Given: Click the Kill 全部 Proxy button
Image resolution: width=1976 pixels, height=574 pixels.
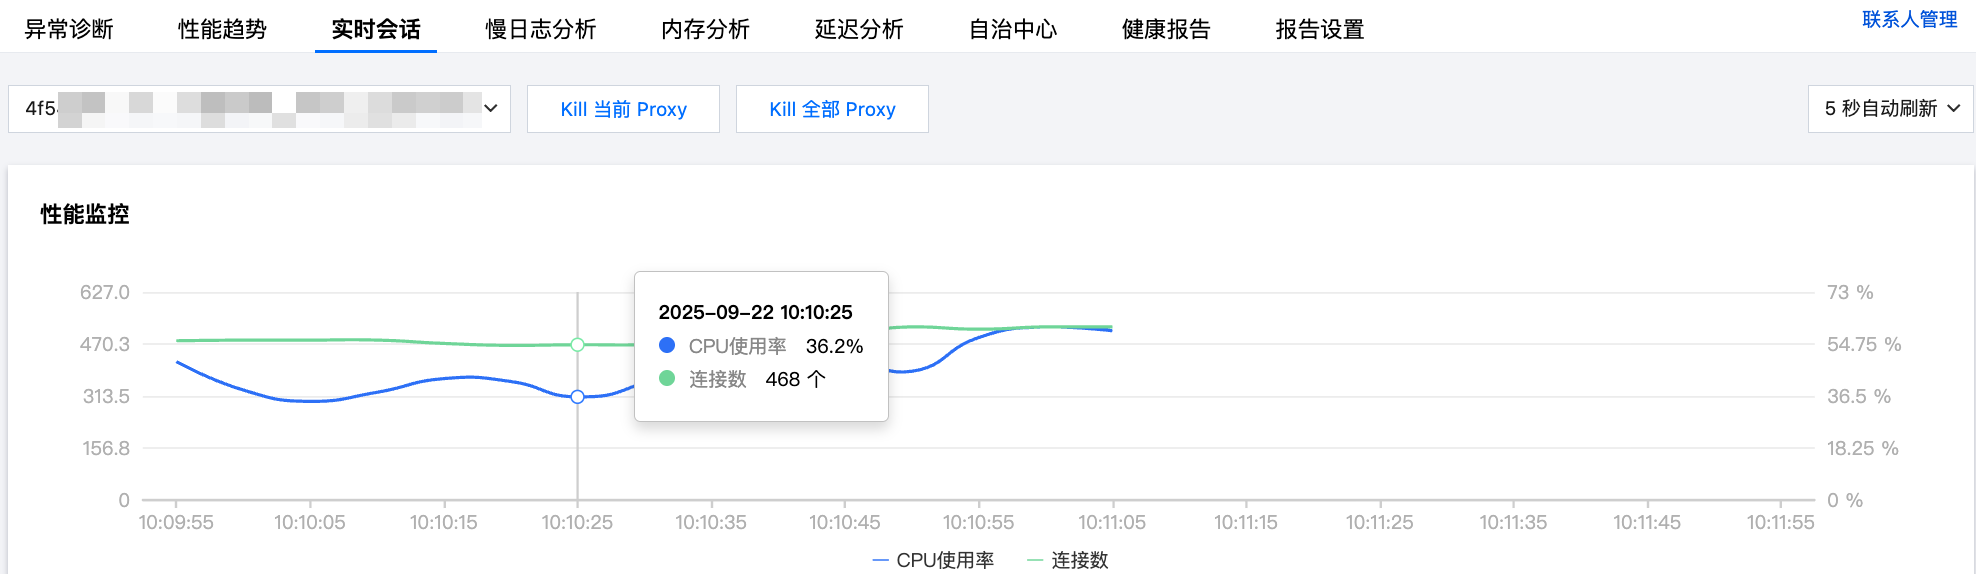Looking at the screenshot, I should coord(832,109).
